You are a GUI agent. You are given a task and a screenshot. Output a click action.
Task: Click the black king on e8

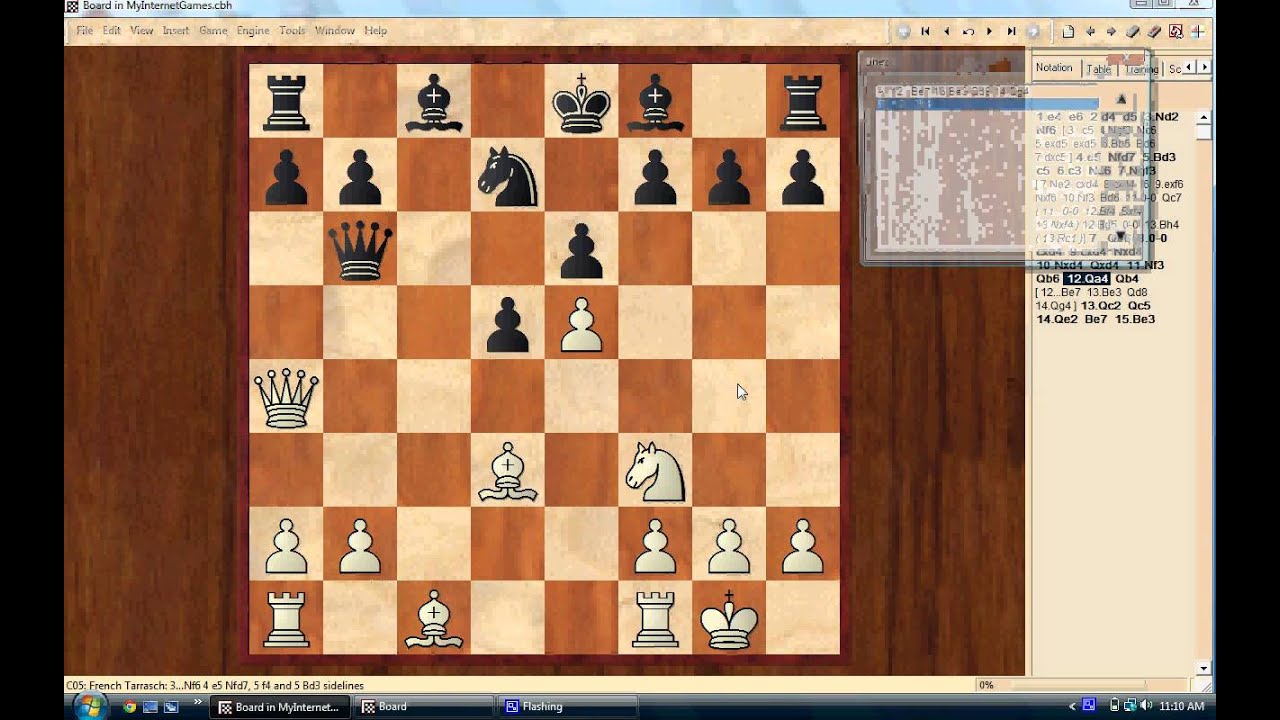582,103
